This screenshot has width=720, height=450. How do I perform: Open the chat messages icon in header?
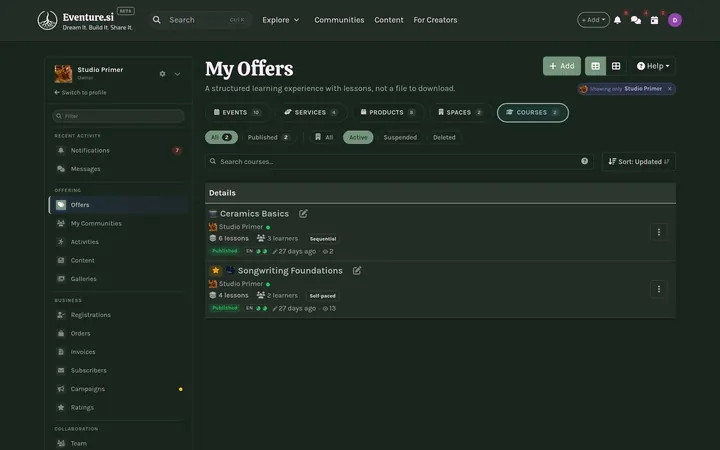(x=636, y=20)
